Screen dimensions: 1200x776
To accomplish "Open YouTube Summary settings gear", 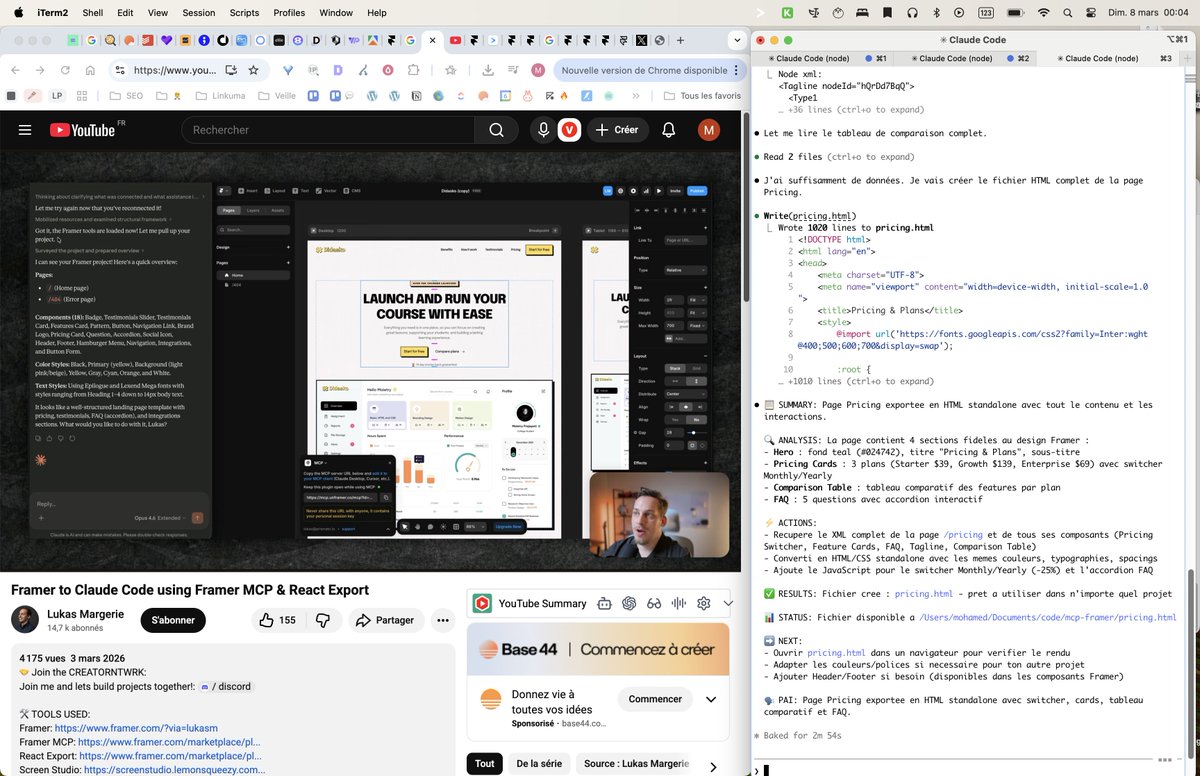I will [704, 603].
